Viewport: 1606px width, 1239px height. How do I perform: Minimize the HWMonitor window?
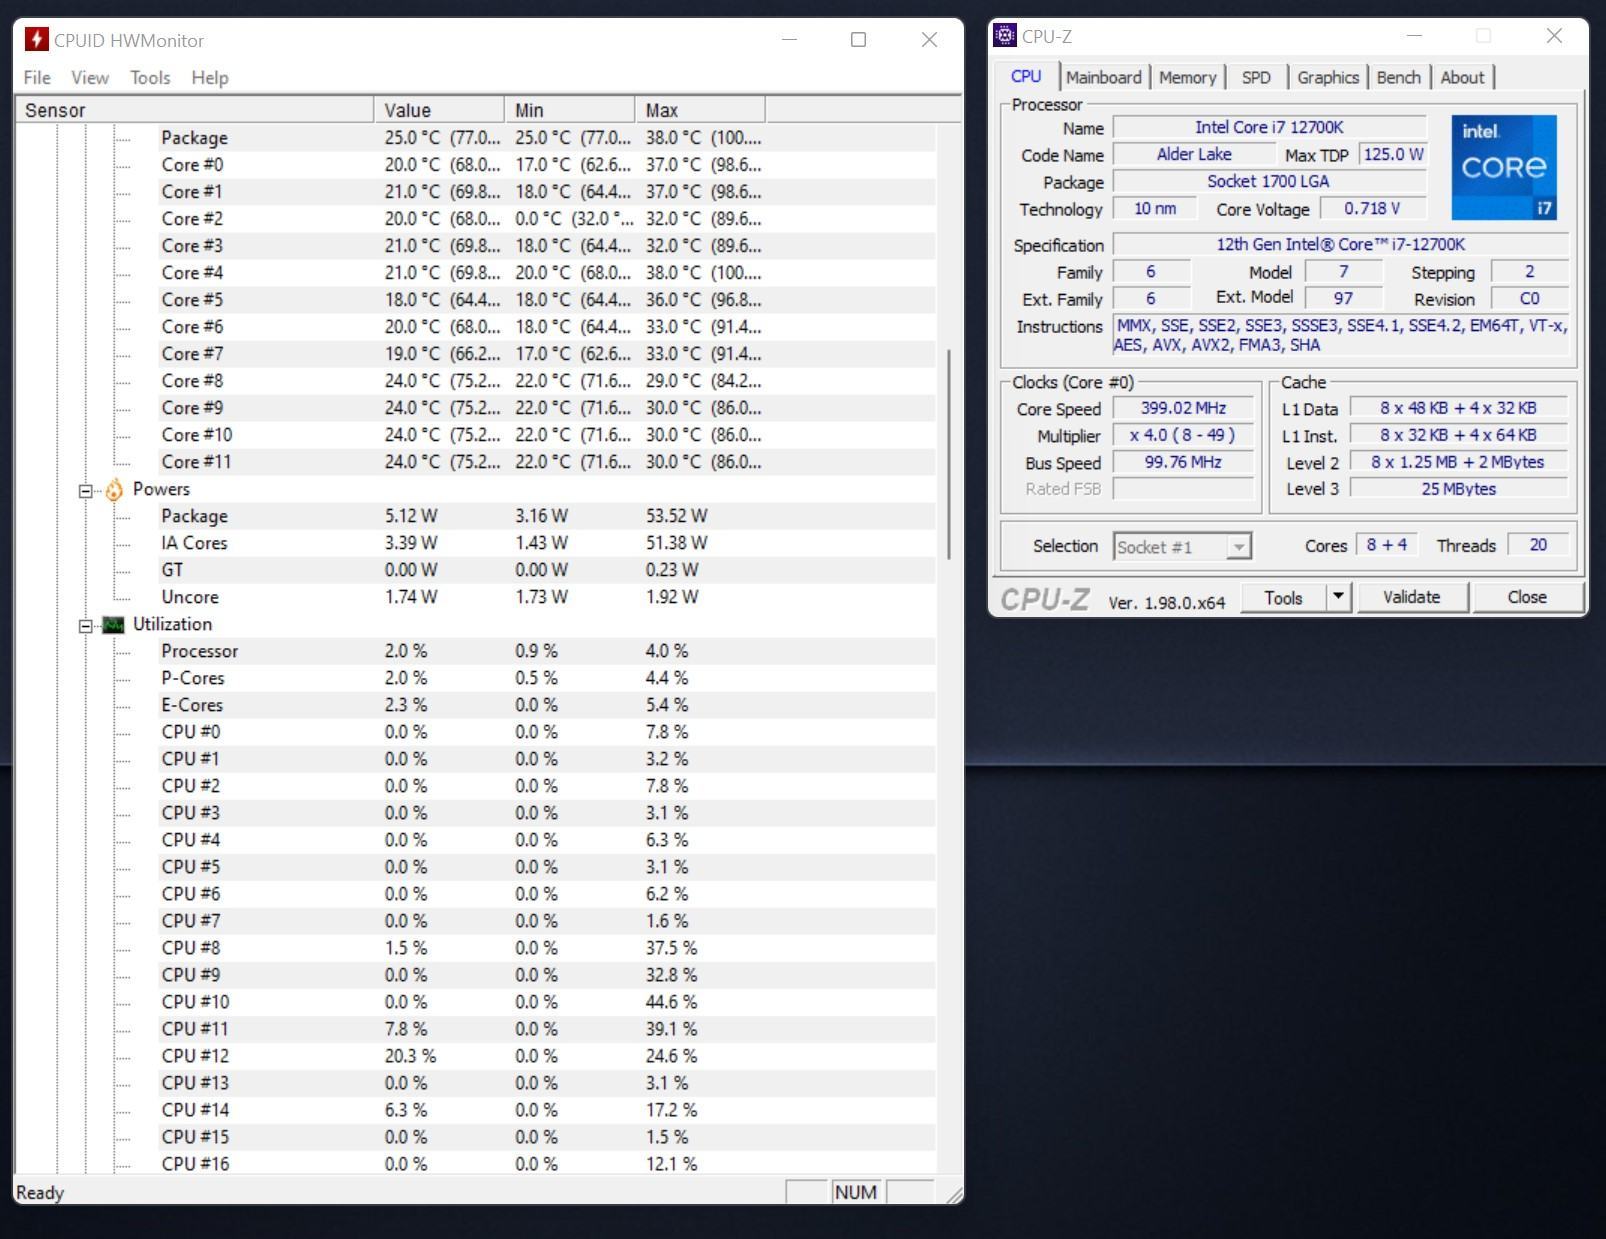click(789, 40)
